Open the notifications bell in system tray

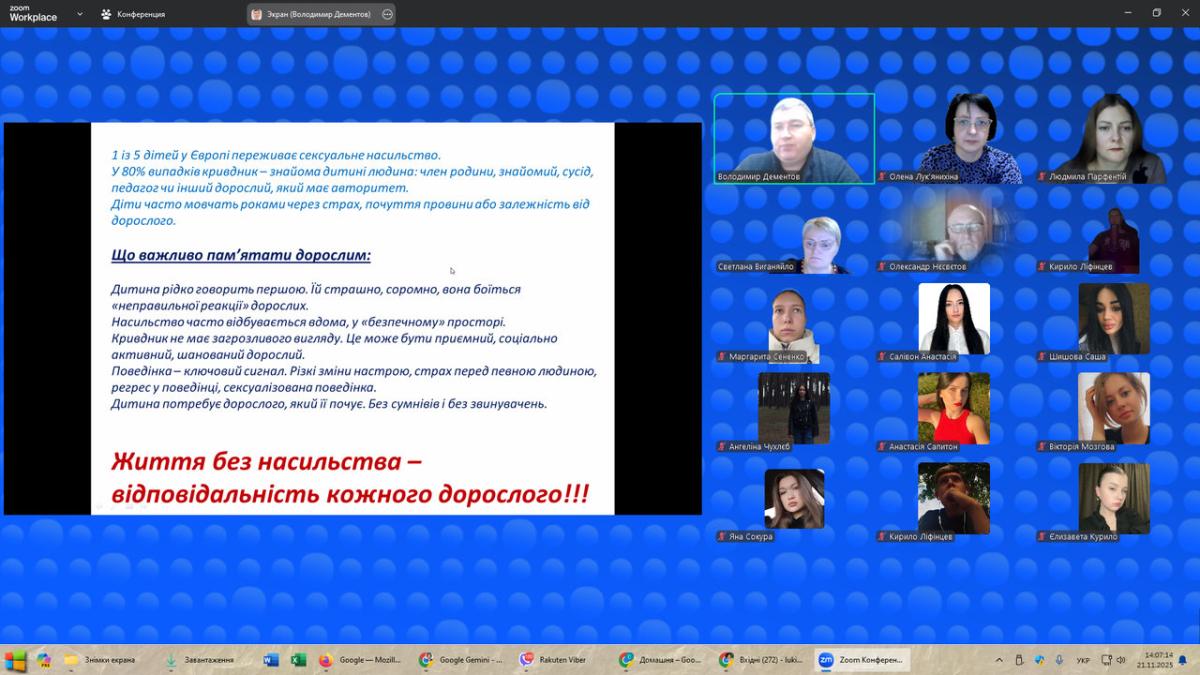1183,660
